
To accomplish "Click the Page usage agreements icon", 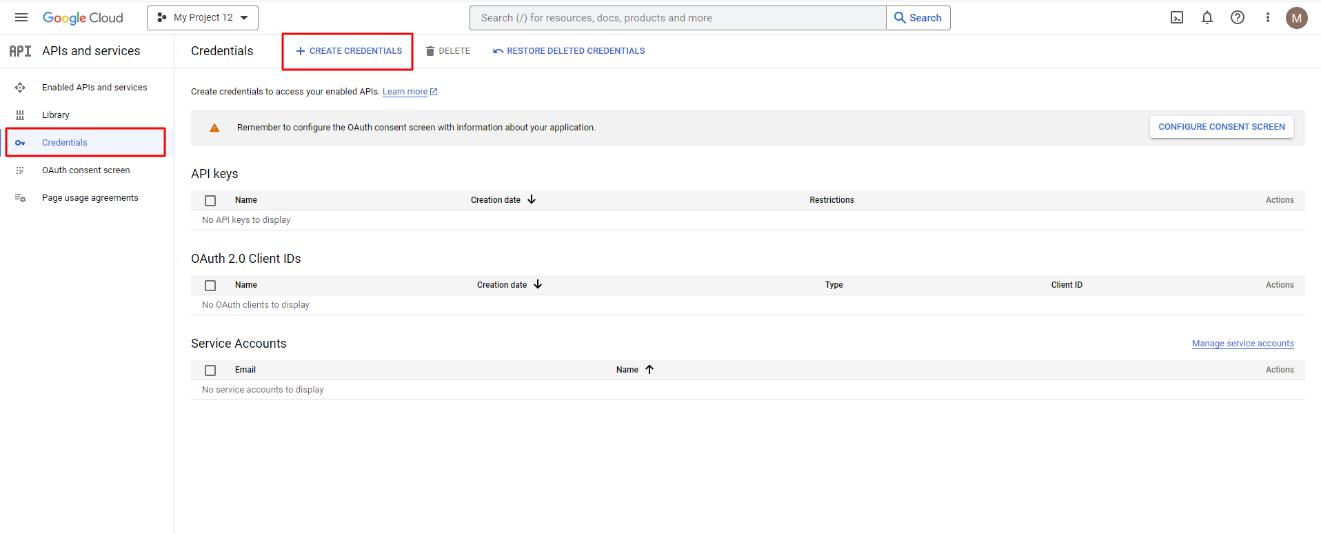I will click(x=20, y=198).
